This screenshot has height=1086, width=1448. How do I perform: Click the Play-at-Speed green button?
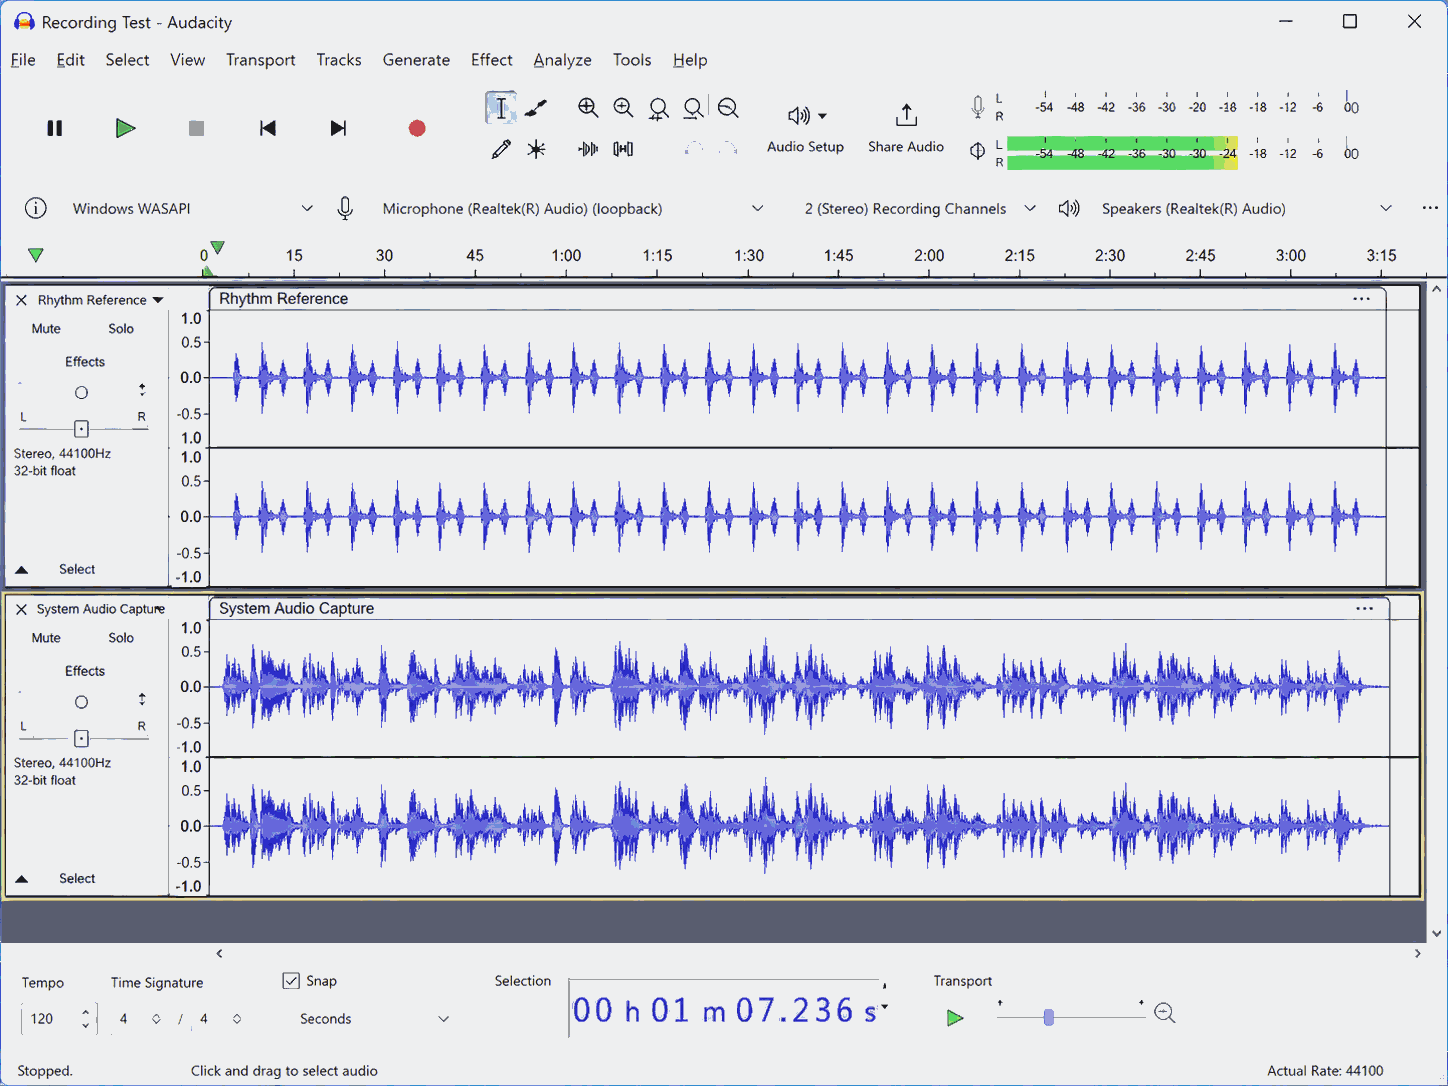[955, 1017]
